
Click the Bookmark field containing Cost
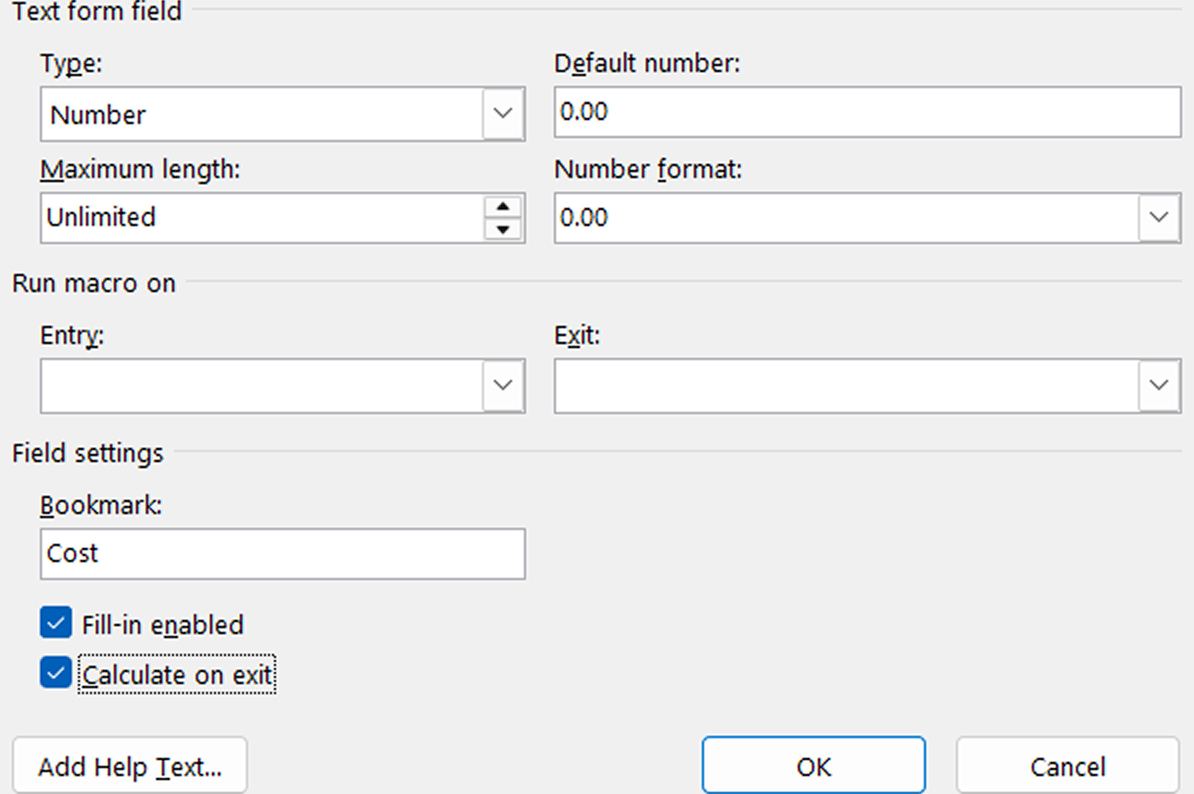click(x=282, y=554)
